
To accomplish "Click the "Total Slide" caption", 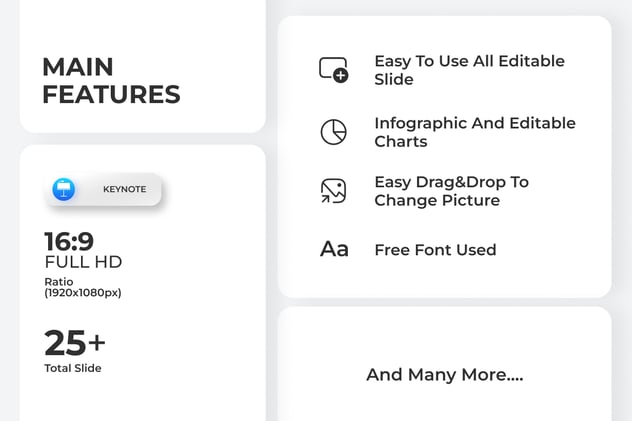I will (x=73, y=368).
